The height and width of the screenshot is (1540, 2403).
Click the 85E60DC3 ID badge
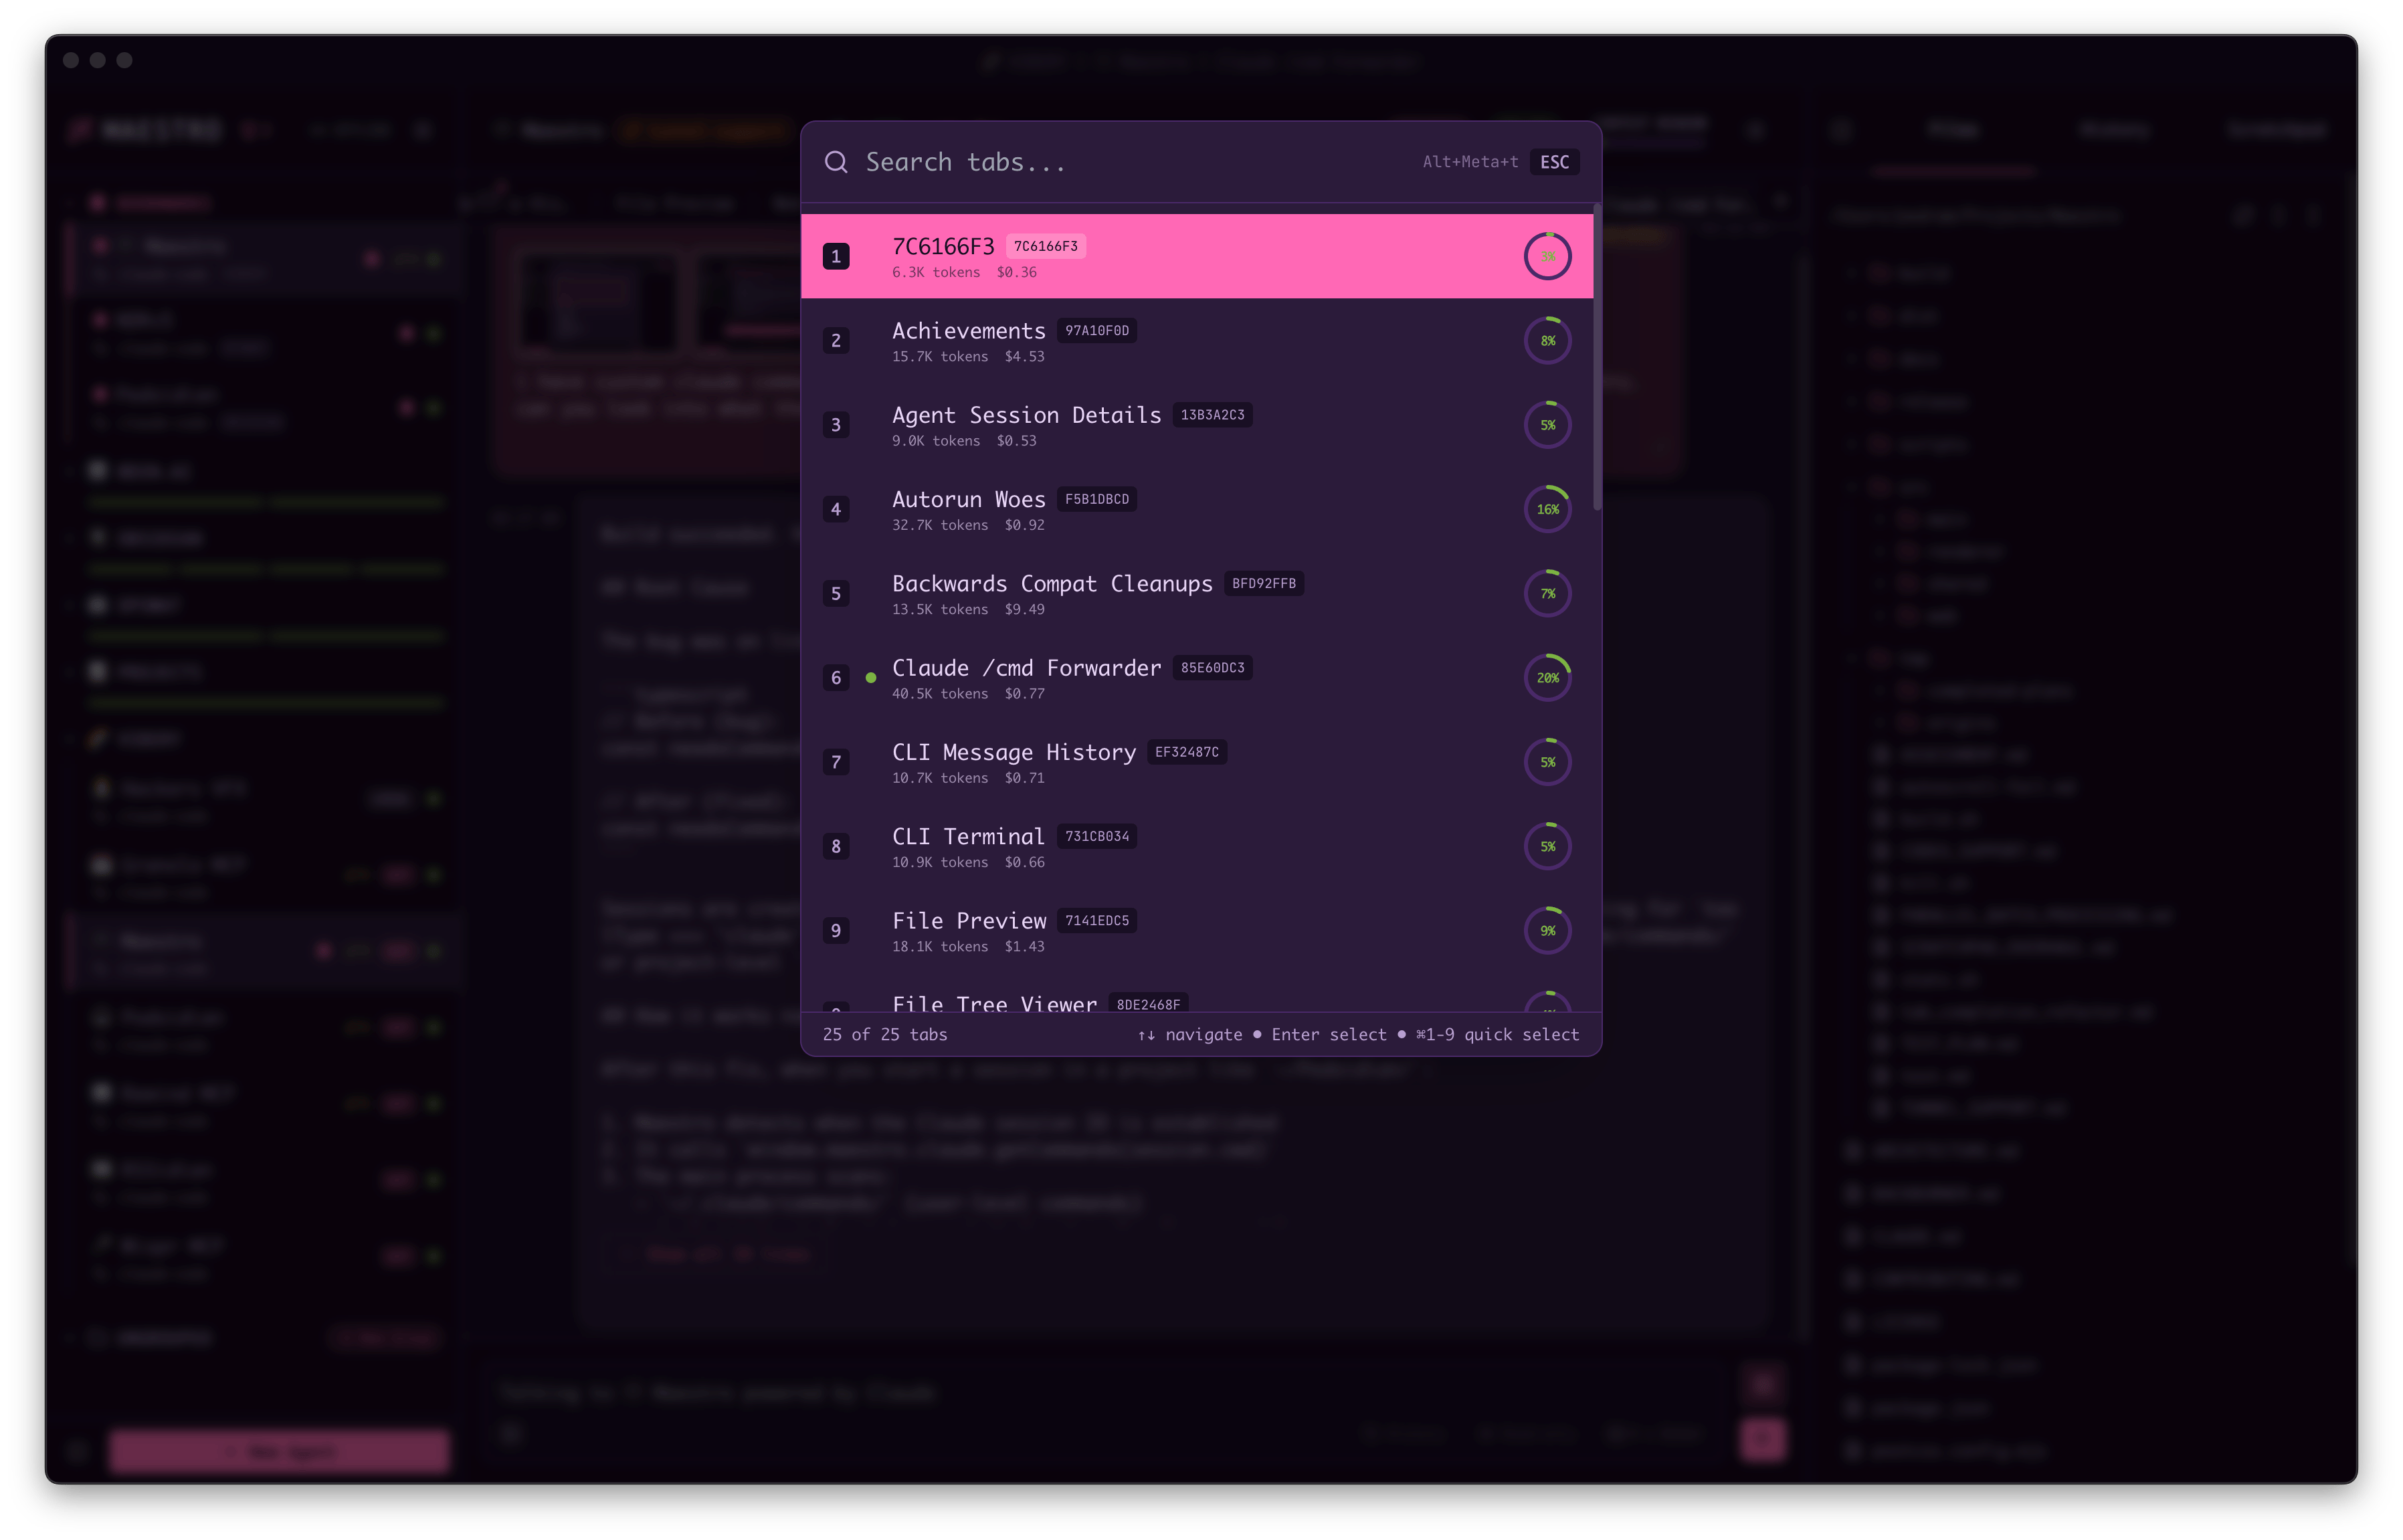1212,668
